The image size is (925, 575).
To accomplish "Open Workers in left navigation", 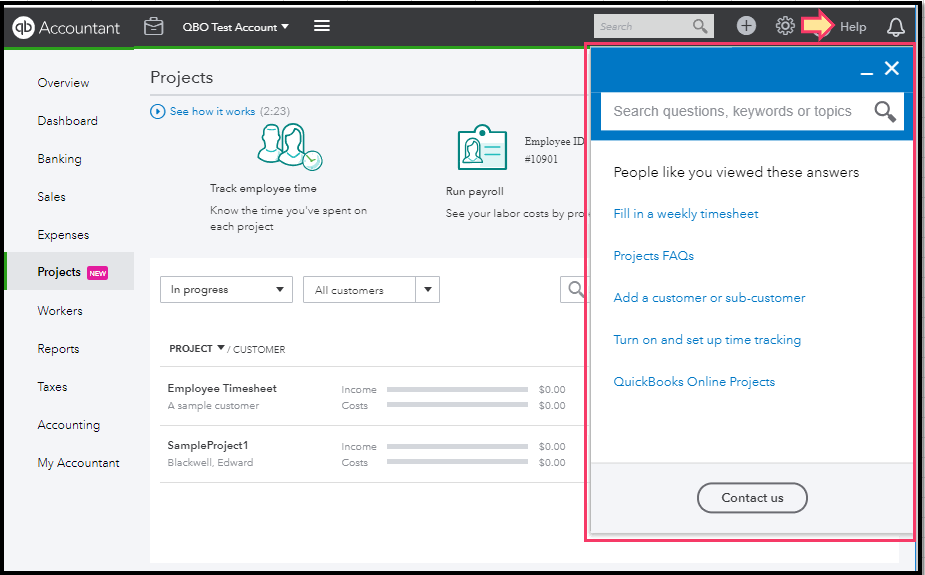I will click(x=60, y=310).
